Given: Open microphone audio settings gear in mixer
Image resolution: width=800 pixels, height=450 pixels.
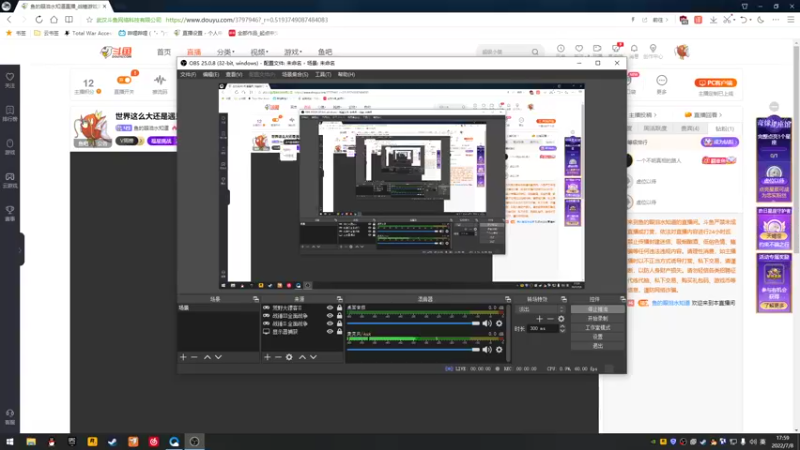Looking at the screenshot, I should [x=499, y=349].
